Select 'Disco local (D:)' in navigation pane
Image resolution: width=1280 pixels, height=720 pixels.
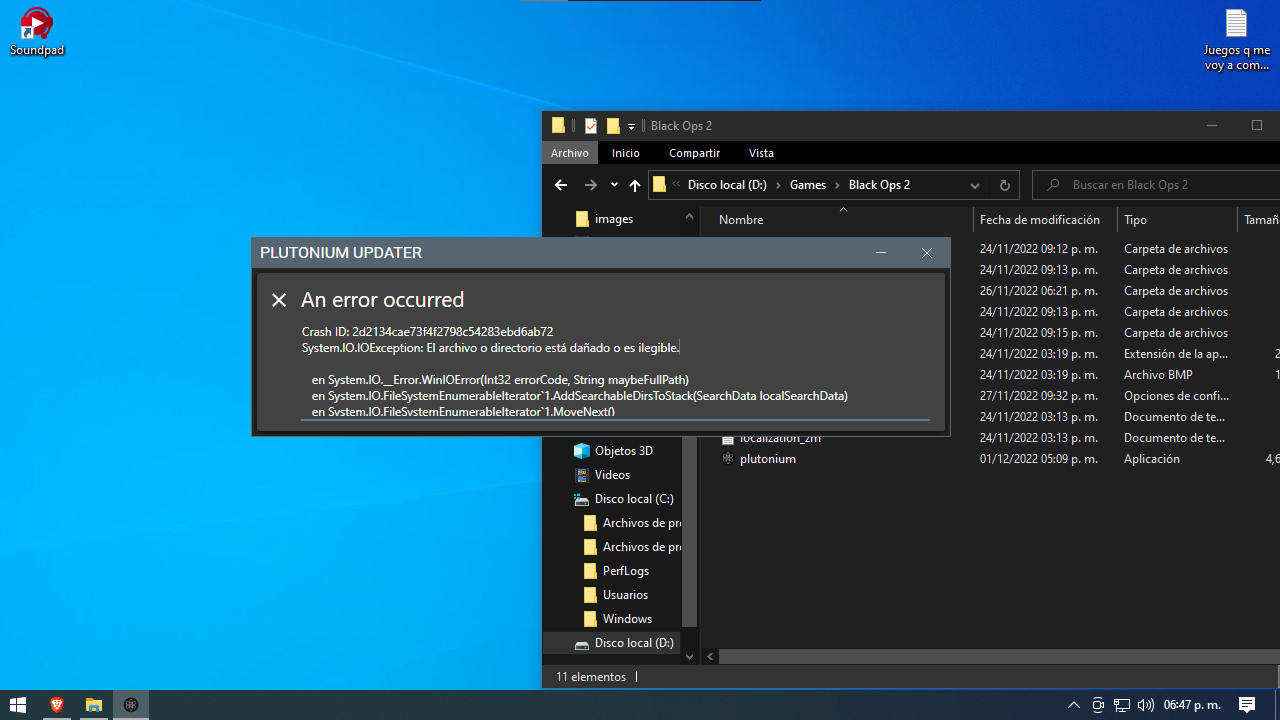click(x=634, y=643)
